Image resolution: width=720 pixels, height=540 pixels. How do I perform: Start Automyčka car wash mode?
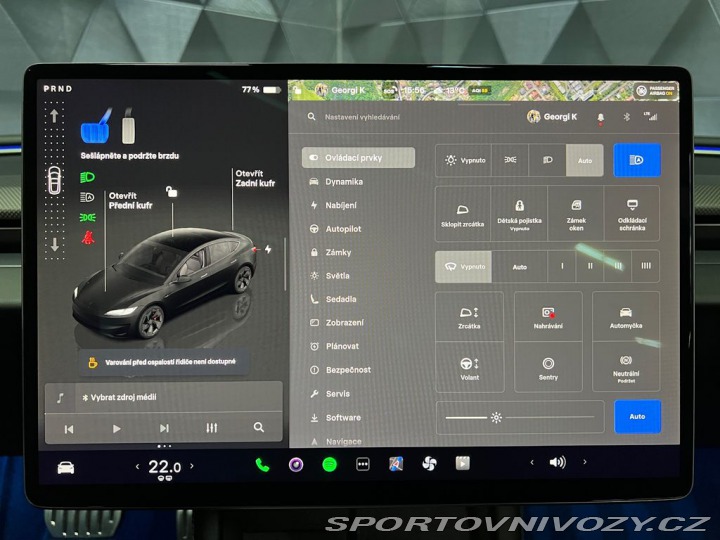pyautogui.click(x=626, y=317)
